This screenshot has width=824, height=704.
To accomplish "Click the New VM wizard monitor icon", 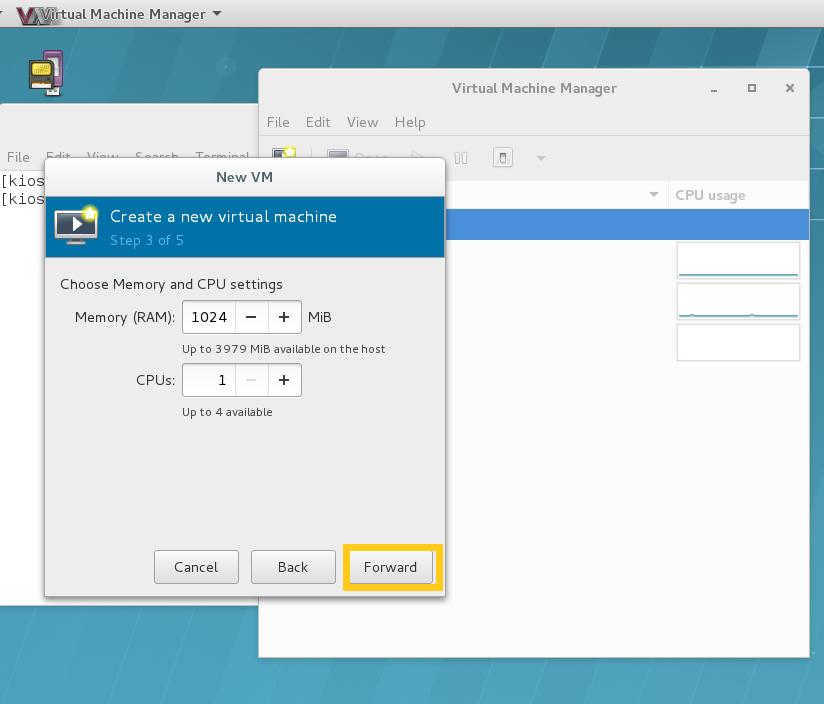I will [x=77, y=226].
